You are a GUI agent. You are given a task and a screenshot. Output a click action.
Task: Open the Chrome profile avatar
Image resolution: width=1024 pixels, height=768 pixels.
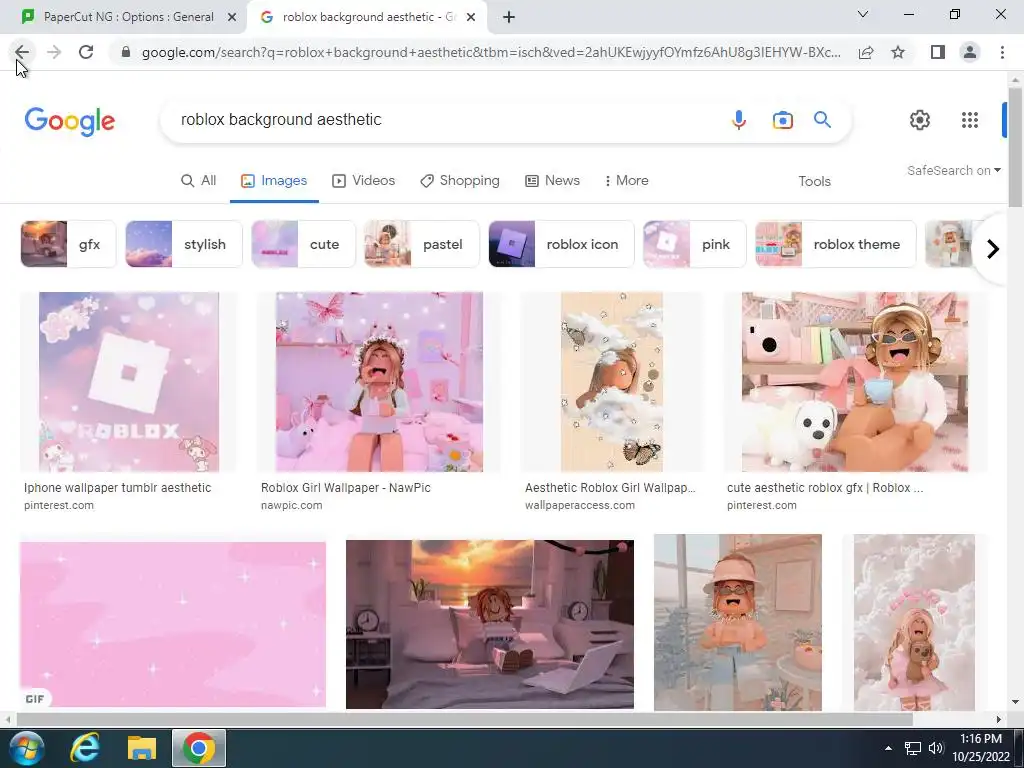(970, 52)
